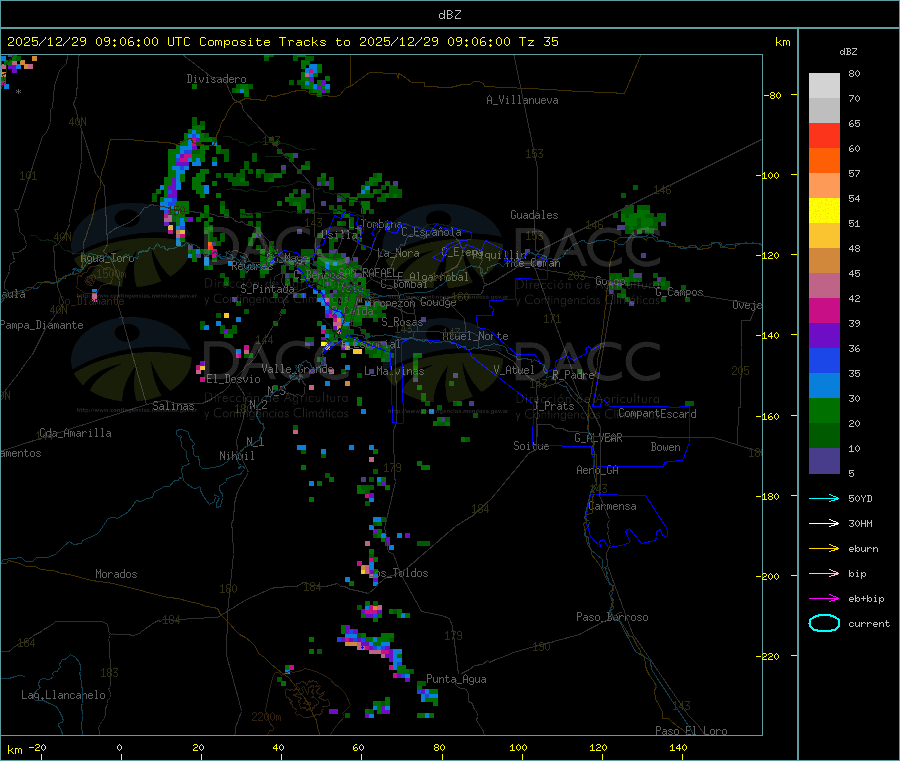The image size is (900, 761).
Task: Click the 'G_ALVEAR' location label
Action: (x=598, y=438)
